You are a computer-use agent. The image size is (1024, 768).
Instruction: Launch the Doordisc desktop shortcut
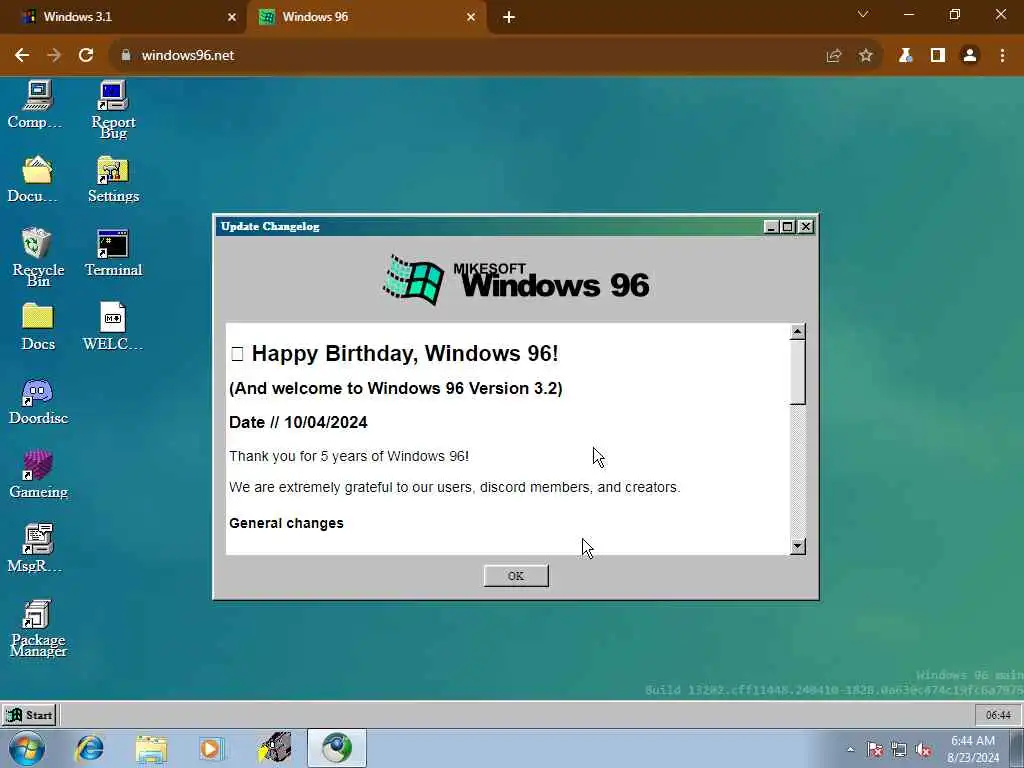pos(38,401)
